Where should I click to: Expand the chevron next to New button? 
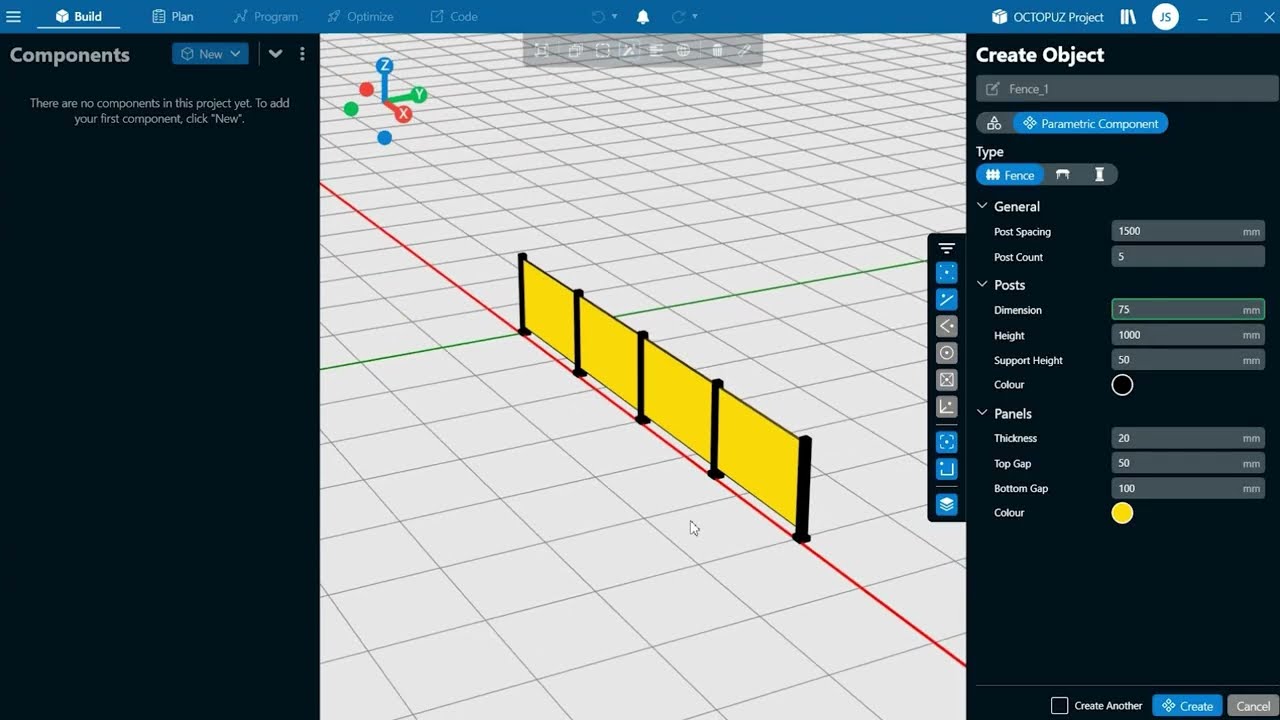tap(275, 54)
